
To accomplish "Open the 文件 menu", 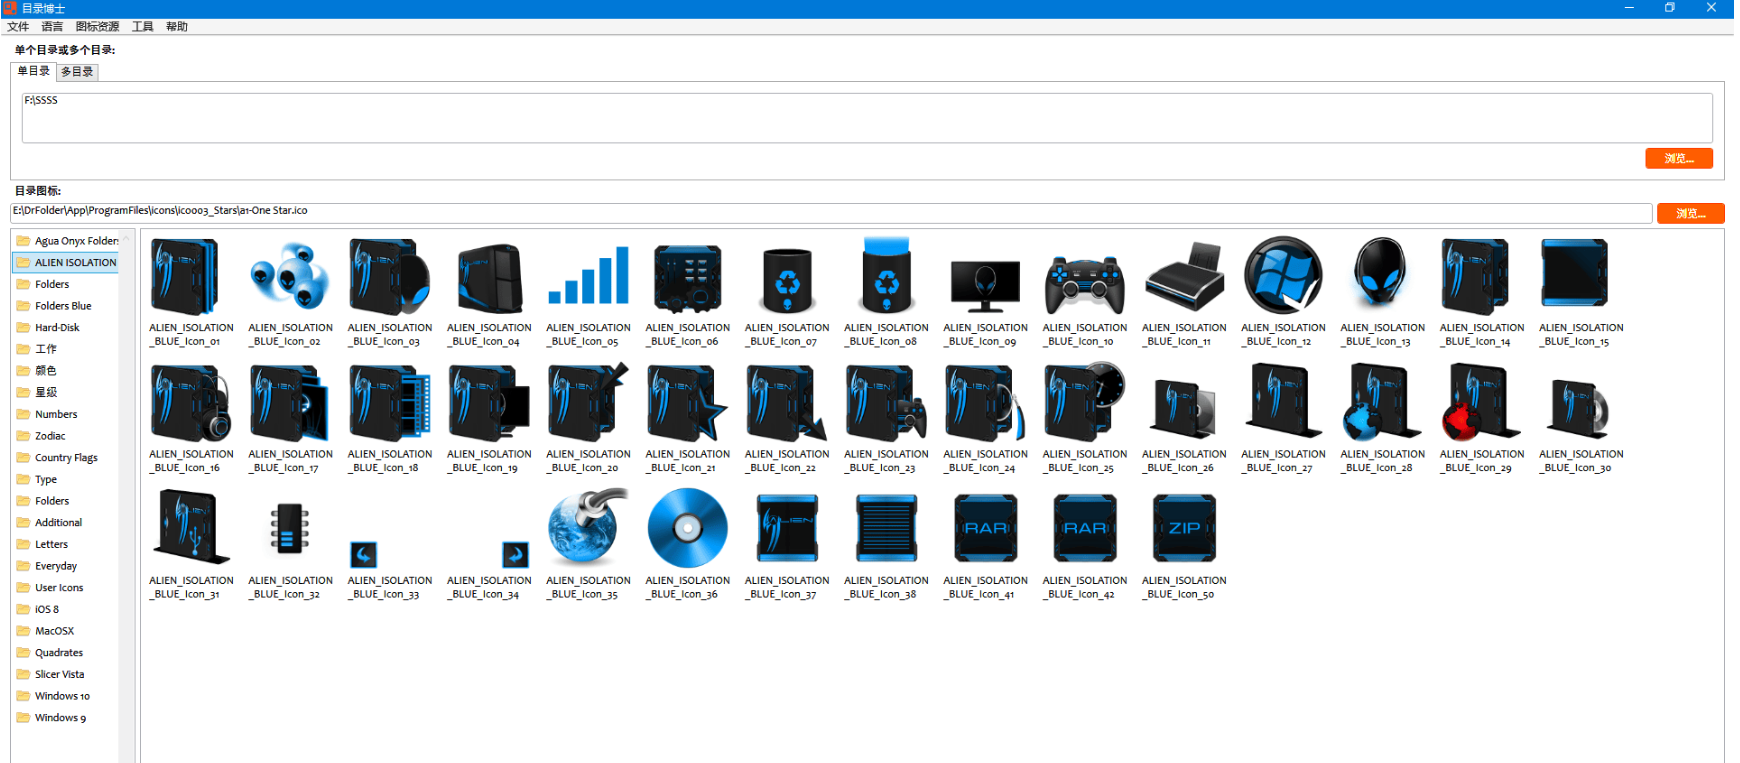I will point(18,27).
